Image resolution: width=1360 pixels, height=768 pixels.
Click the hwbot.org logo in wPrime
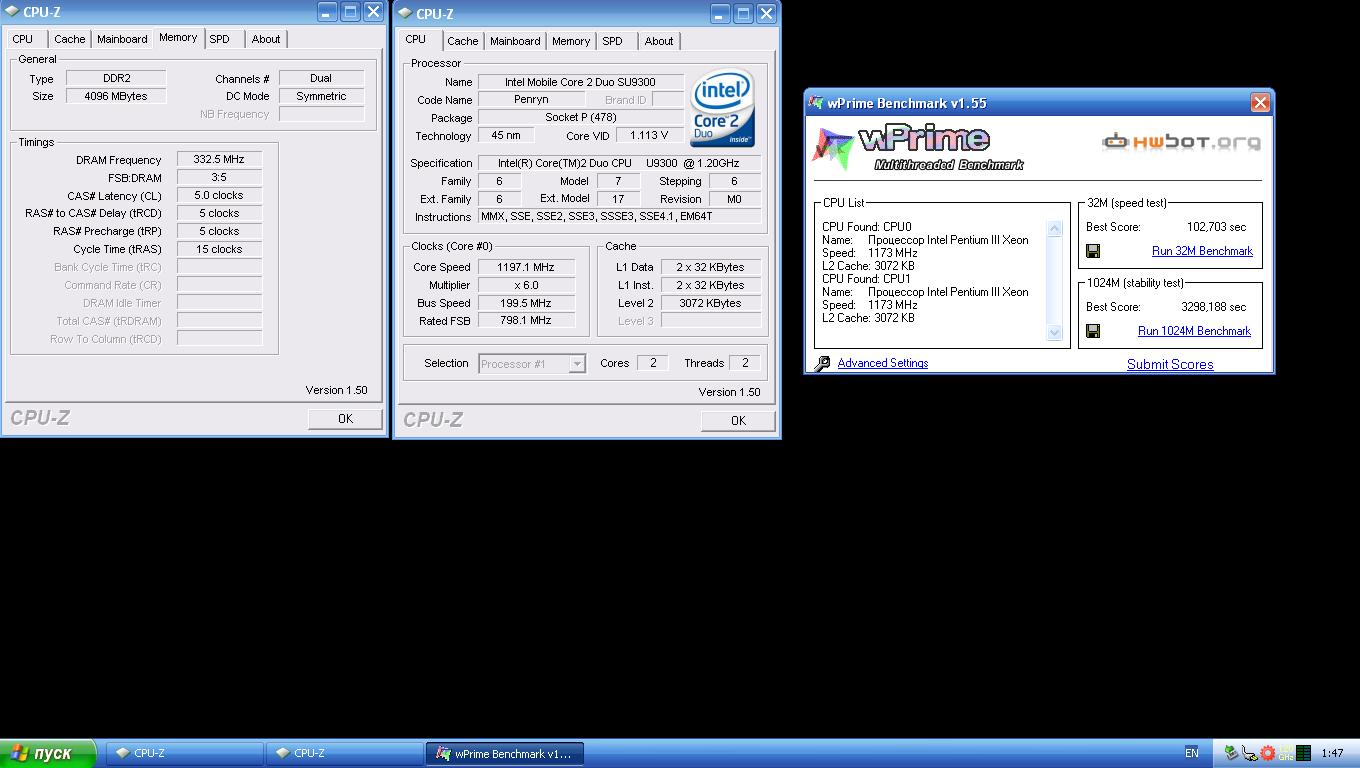point(1181,142)
